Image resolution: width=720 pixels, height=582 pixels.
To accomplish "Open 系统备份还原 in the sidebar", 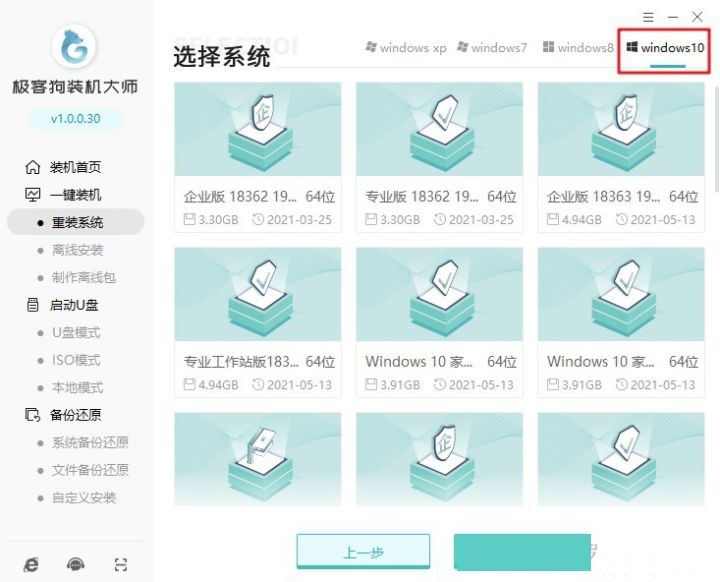I will (x=90, y=442).
